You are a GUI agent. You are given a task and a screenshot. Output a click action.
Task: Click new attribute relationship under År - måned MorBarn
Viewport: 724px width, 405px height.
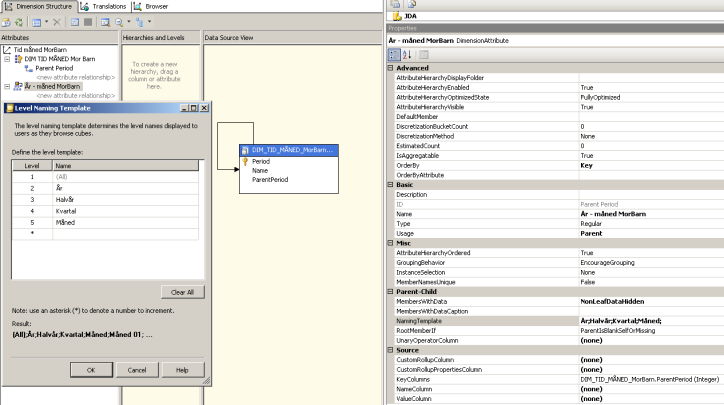coord(76,96)
